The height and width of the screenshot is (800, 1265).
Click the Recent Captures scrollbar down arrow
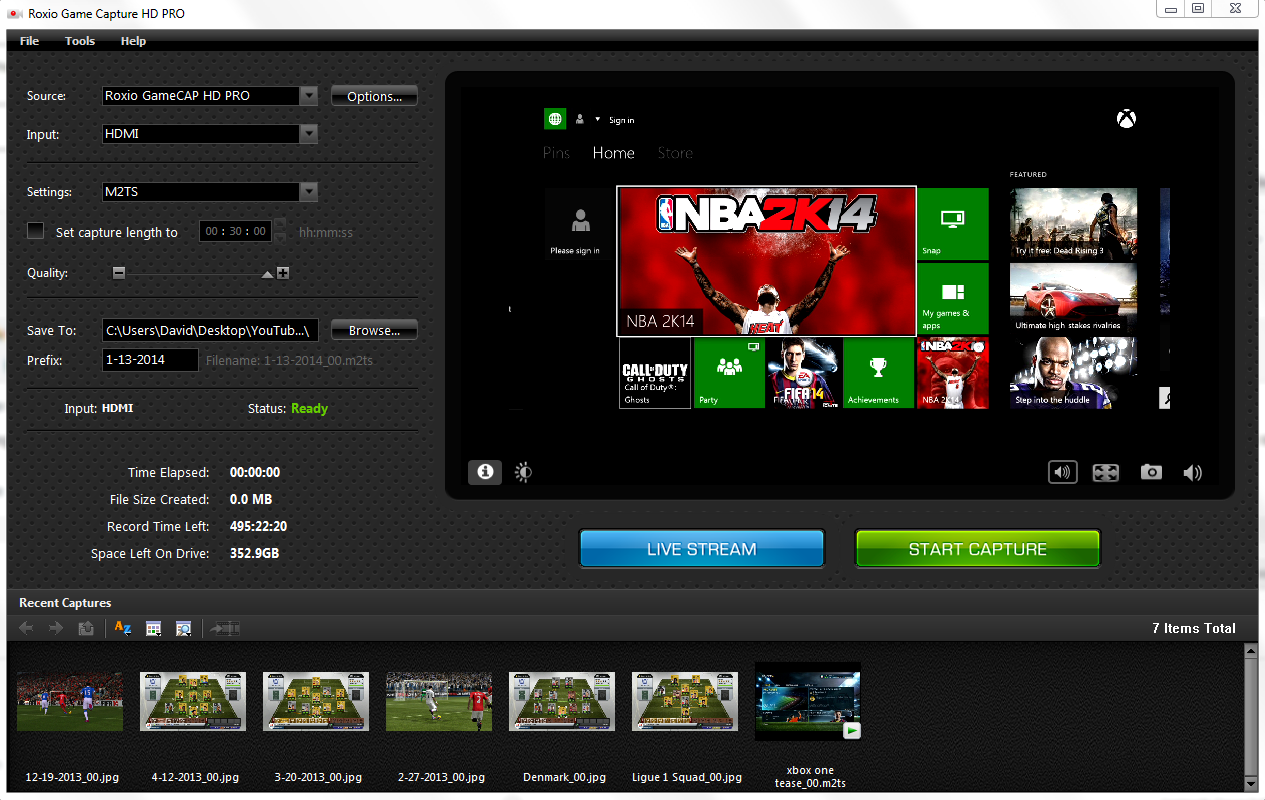pos(1250,783)
